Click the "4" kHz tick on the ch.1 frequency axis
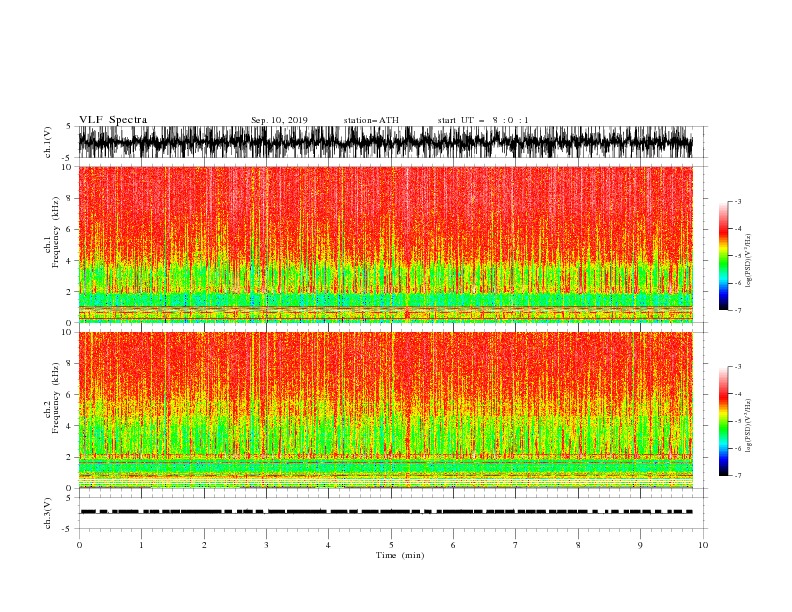Viewport: 792px width, 612px height. [x=69, y=261]
